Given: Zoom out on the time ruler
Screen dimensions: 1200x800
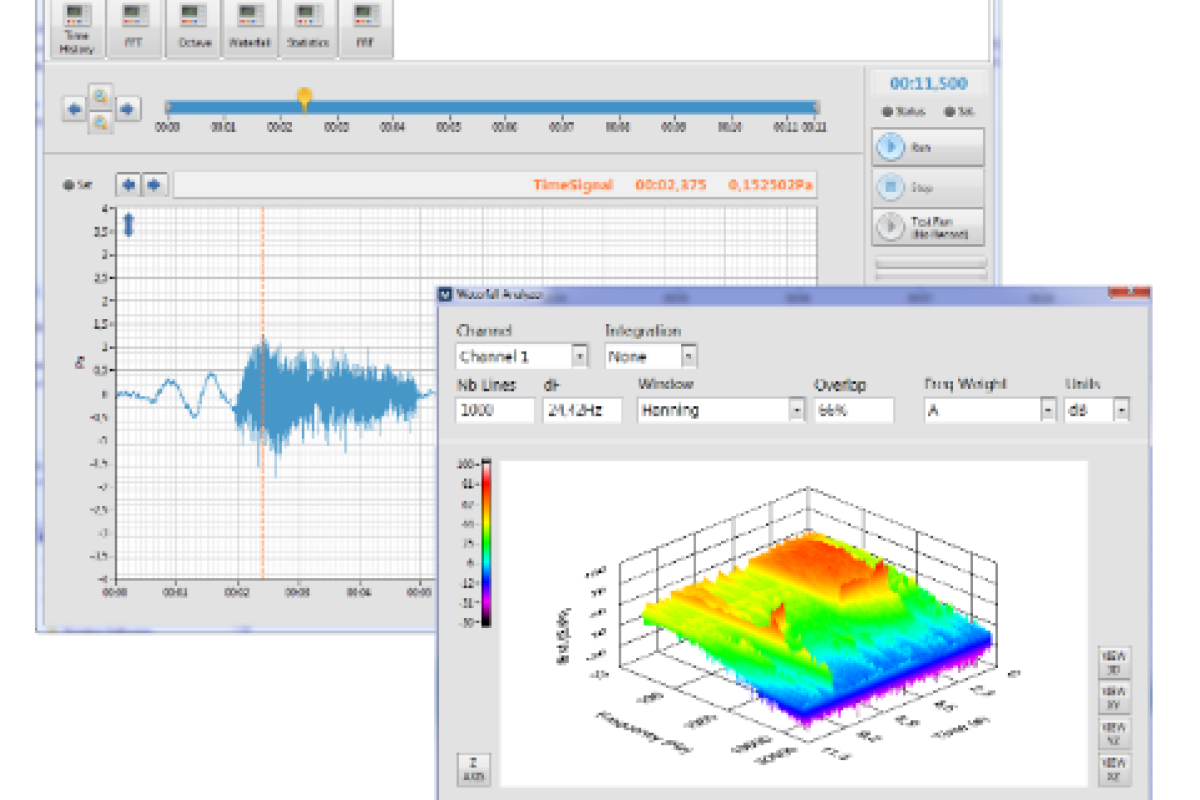Looking at the screenshot, I should tap(102, 122).
